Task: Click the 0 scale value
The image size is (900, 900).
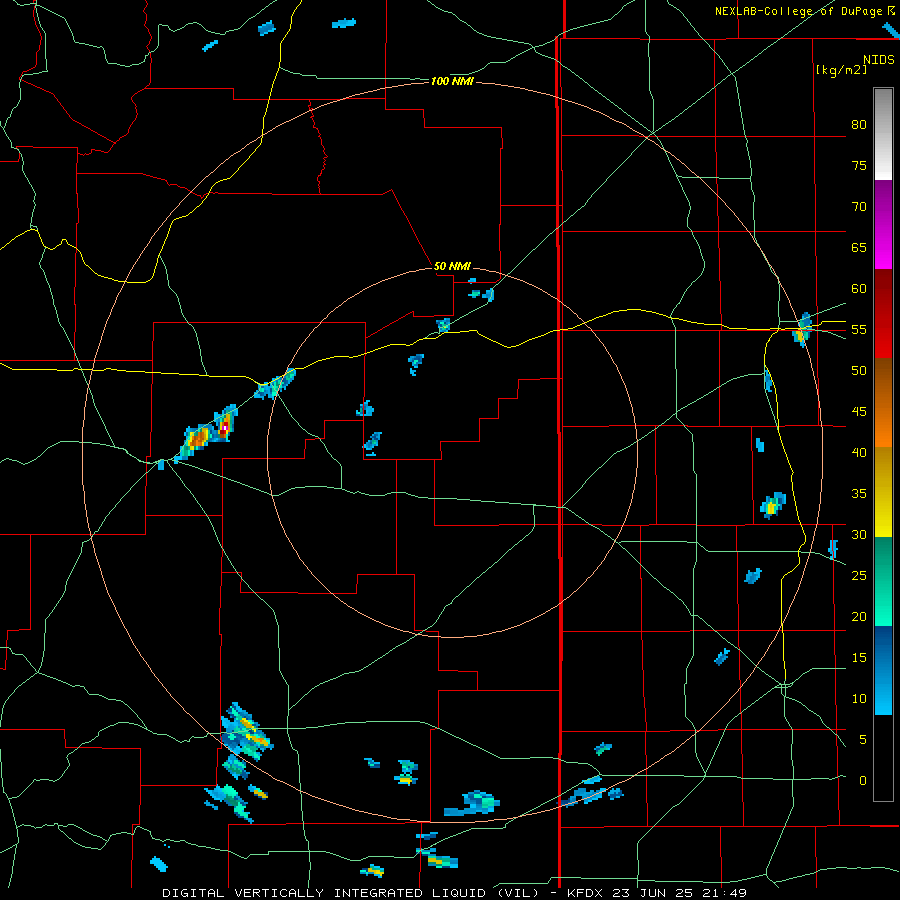Action: pyautogui.click(x=863, y=781)
